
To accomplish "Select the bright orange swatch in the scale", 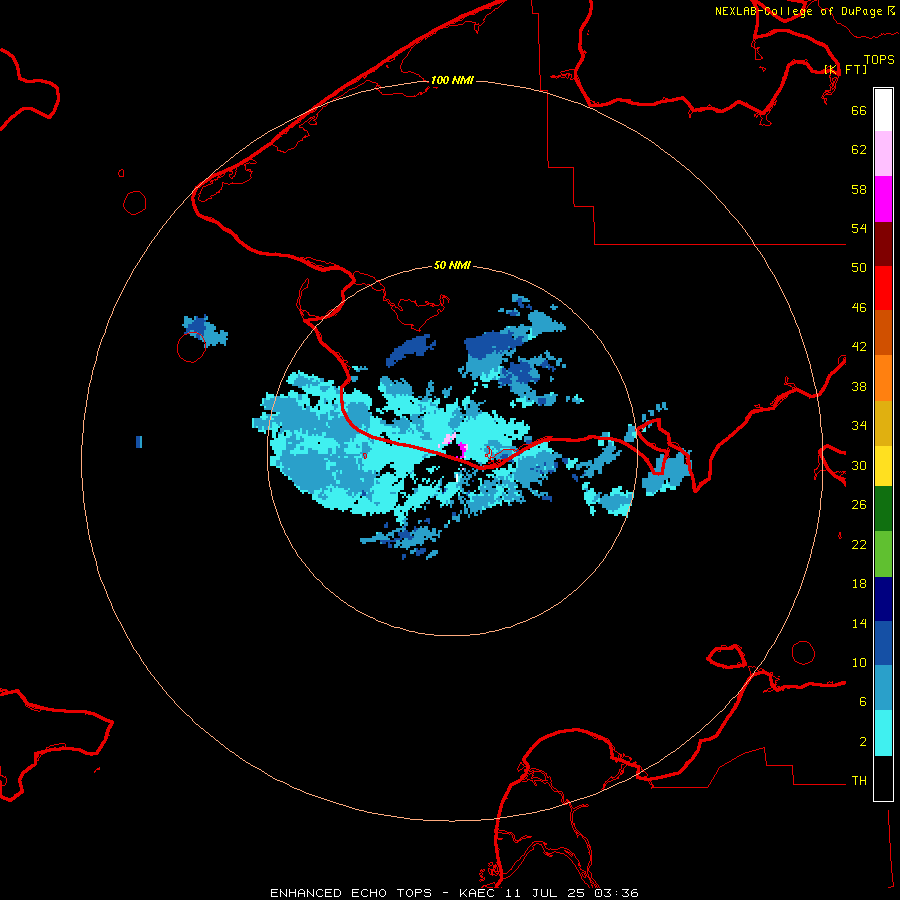I will [x=883, y=378].
